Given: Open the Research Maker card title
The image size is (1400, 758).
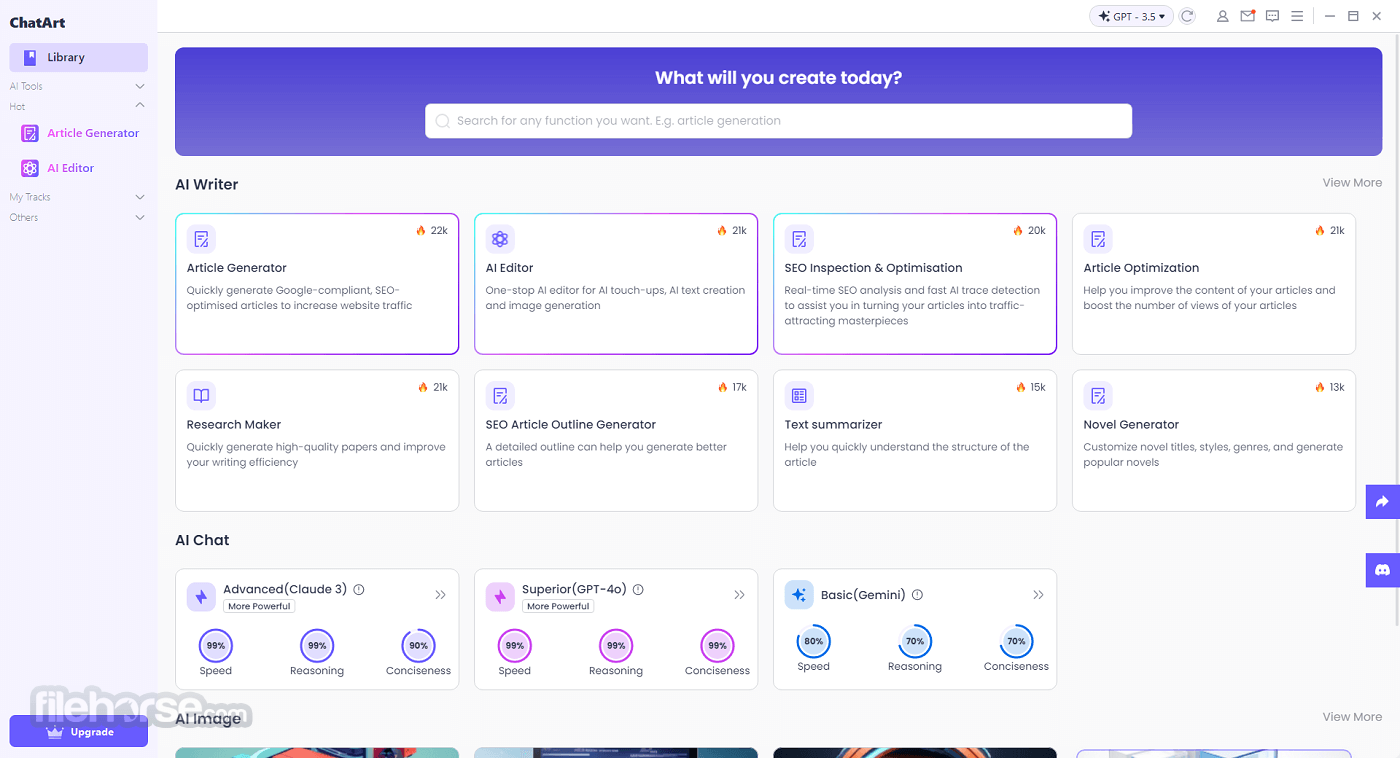Looking at the screenshot, I should [234, 425].
